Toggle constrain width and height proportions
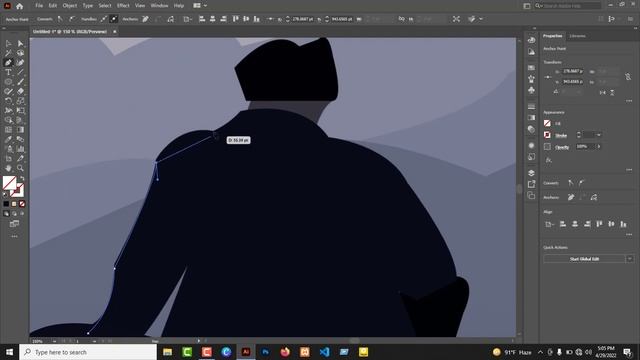 (628, 77)
